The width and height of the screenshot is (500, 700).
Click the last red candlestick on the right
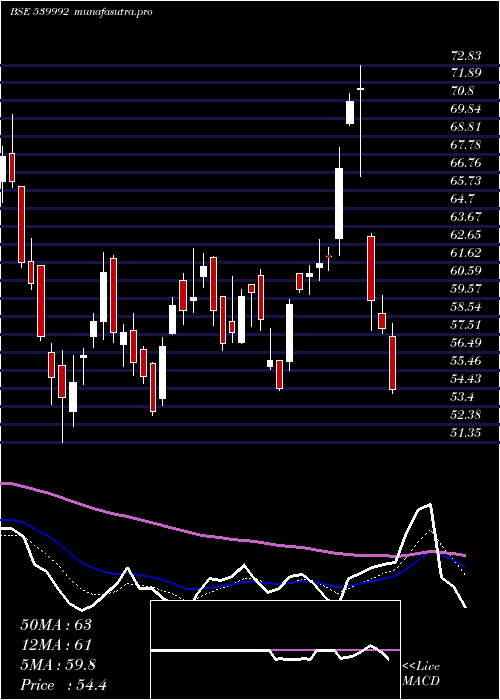[x=392, y=362]
